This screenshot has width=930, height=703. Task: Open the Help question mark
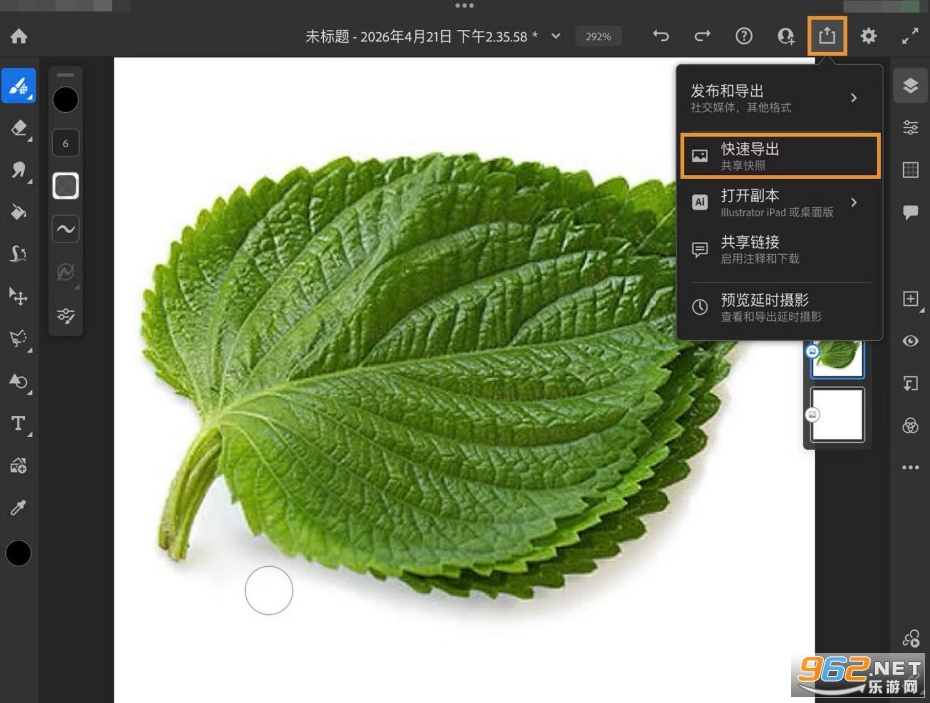pyautogui.click(x=744, y=36)
